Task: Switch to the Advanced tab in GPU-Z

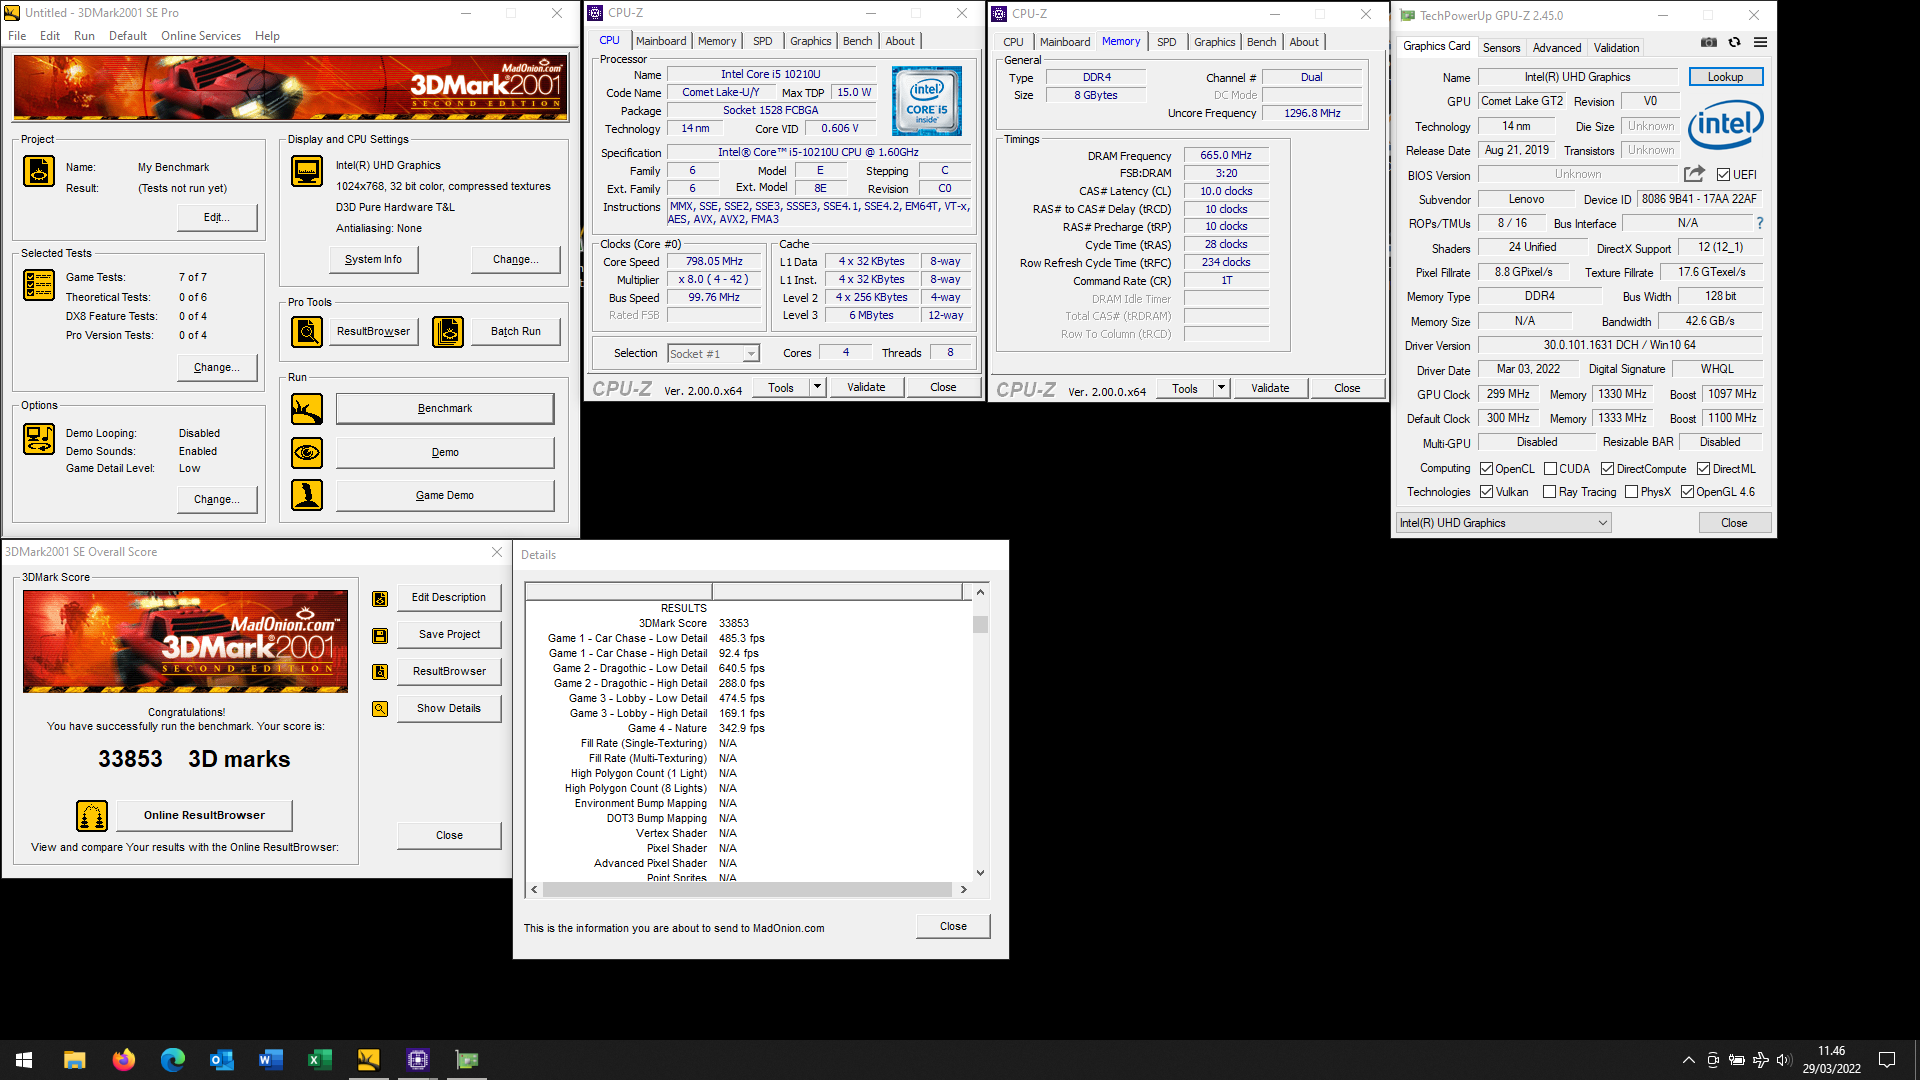Action: tap(1557, 48)
